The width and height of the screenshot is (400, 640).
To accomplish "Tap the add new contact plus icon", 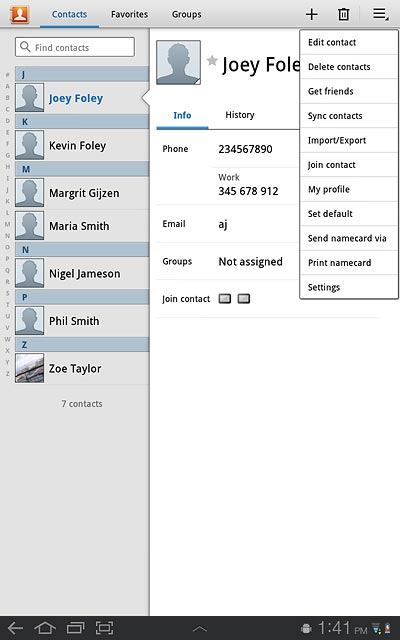I will [x=311, y=14].
